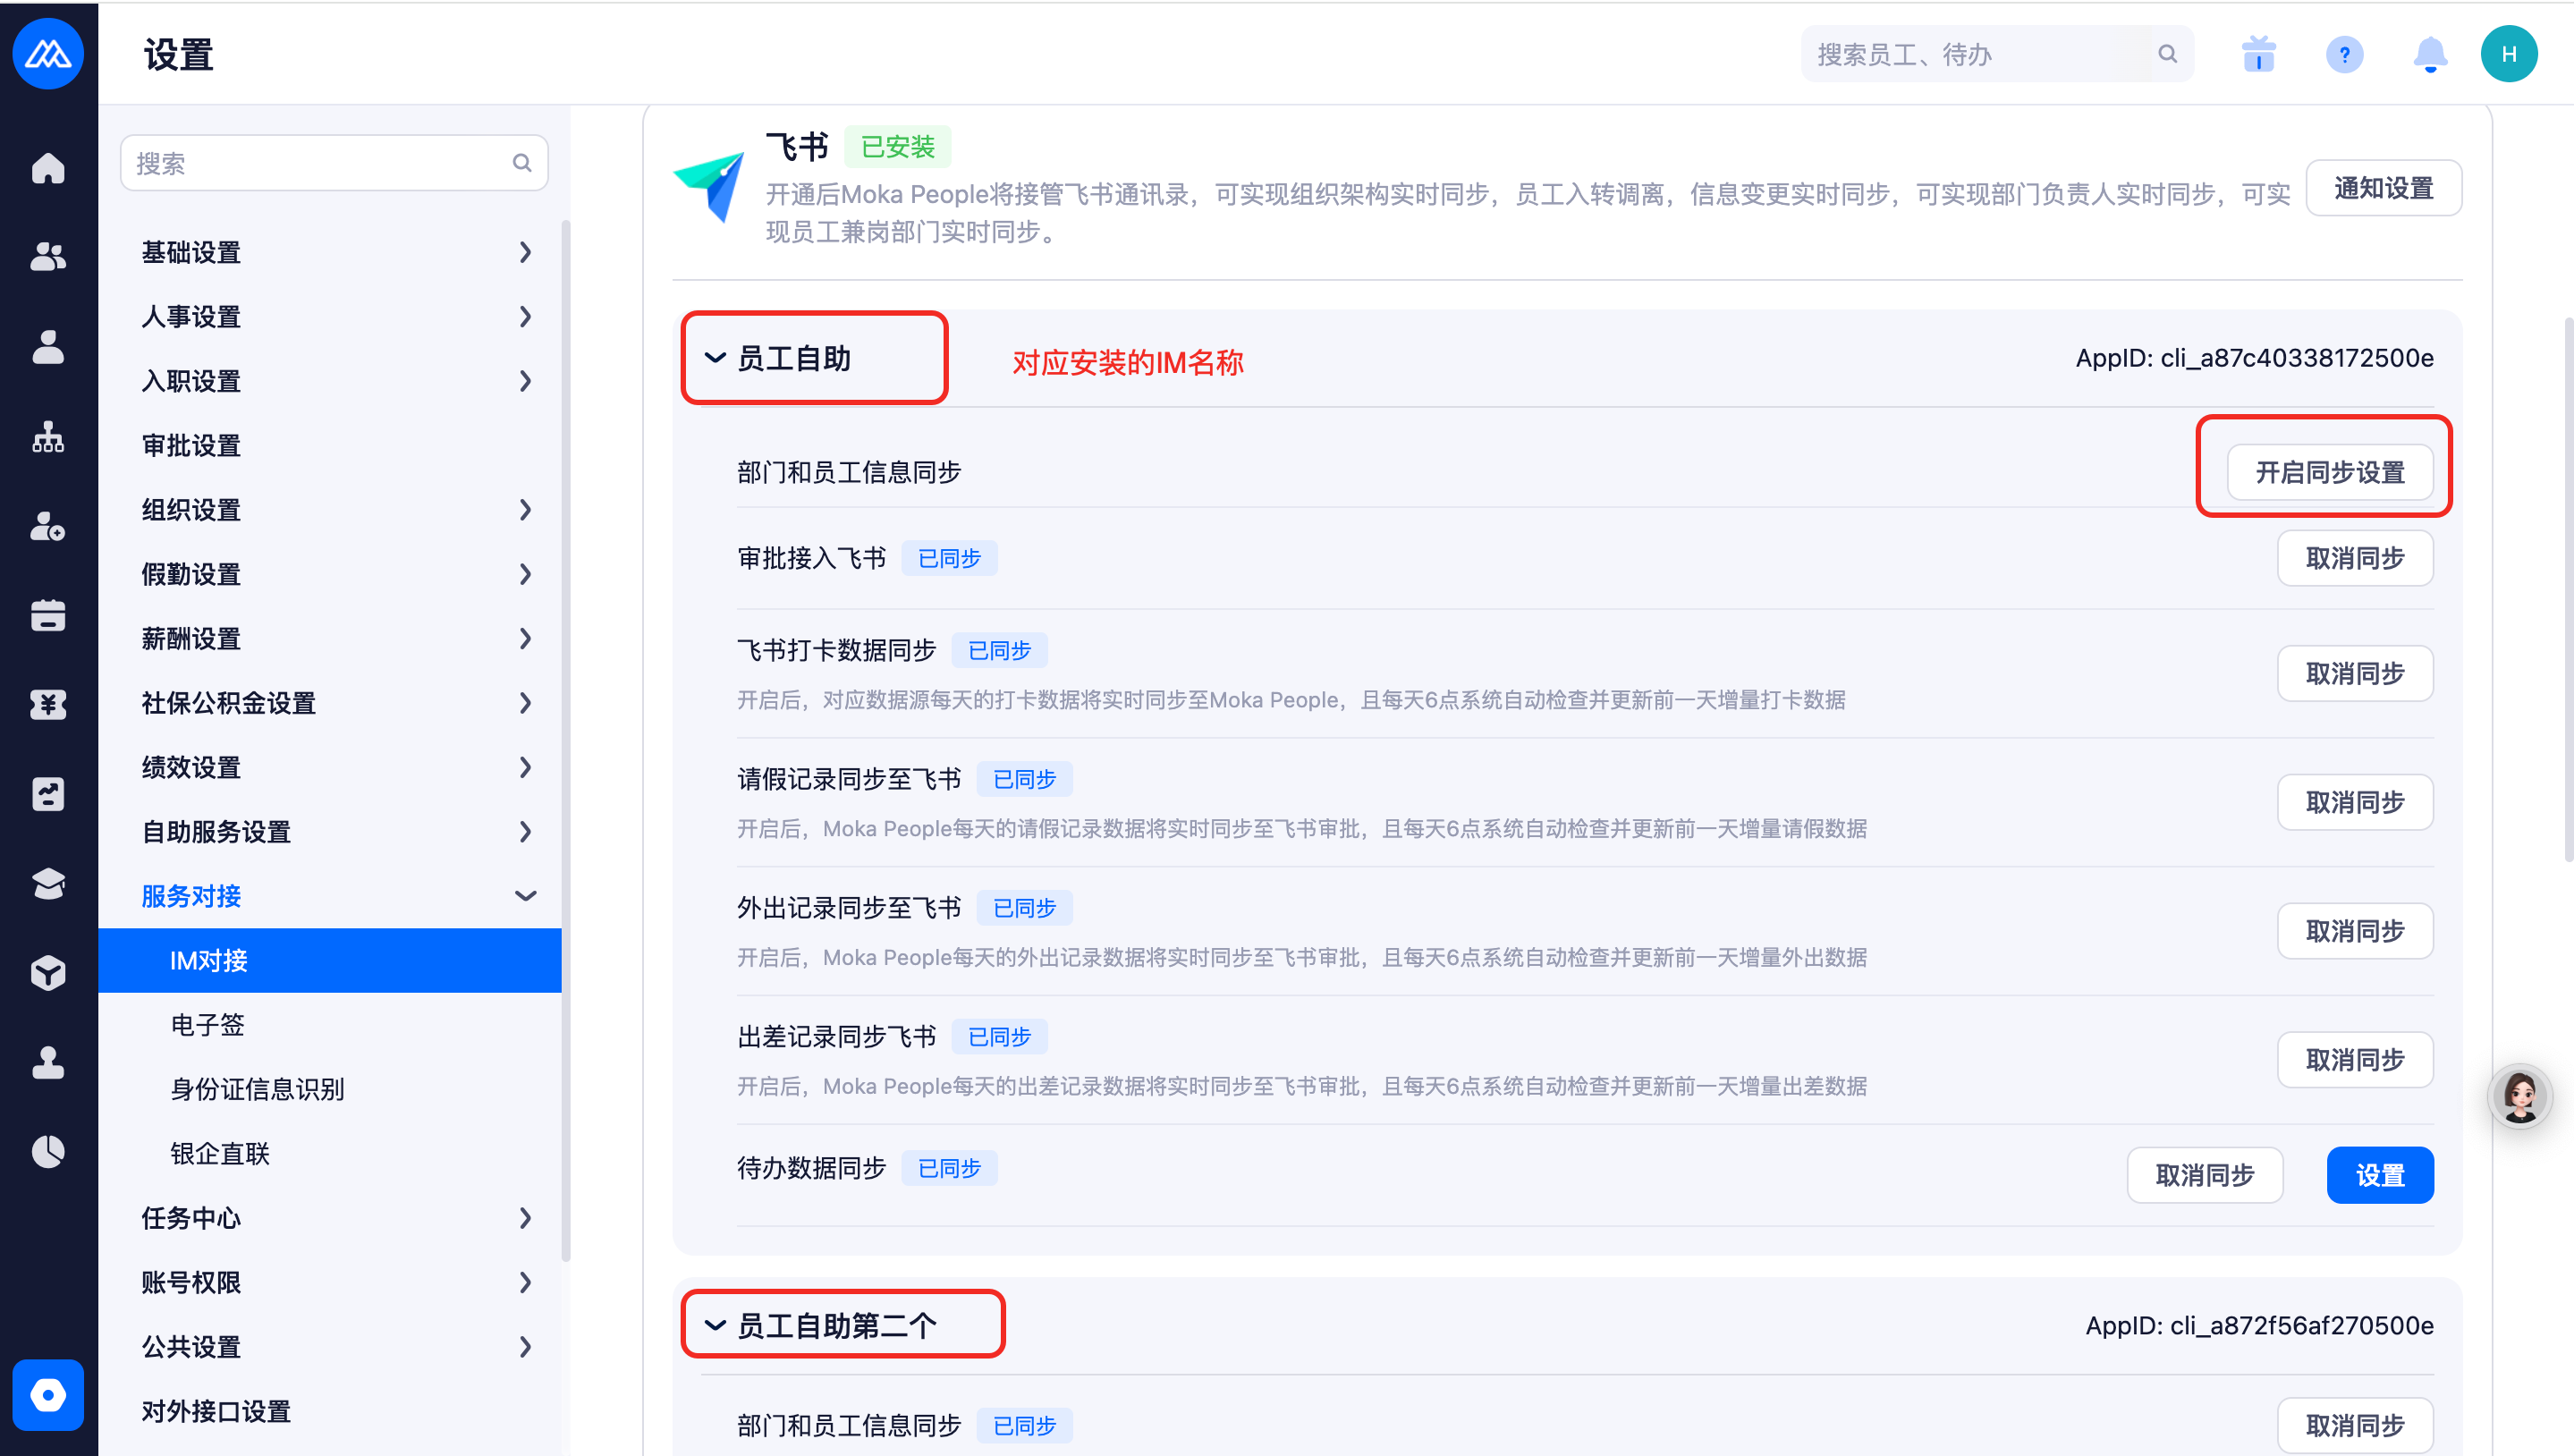This screenshot has height=1456, width=2574.
Task: Click the home icon in left sidebar
Action: pos(48,168)
